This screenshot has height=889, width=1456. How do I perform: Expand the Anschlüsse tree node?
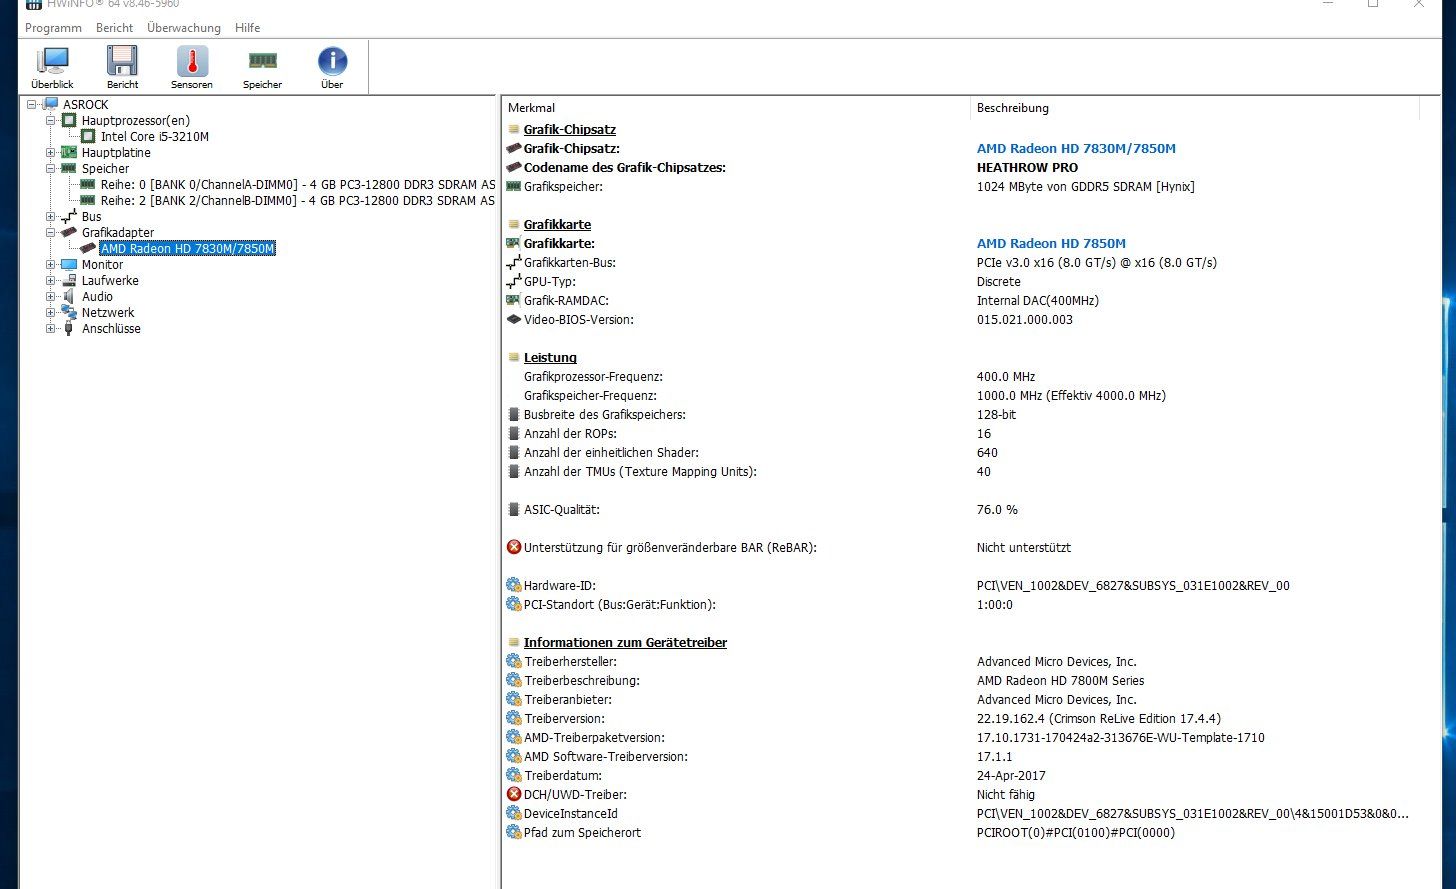coord(51,328)
